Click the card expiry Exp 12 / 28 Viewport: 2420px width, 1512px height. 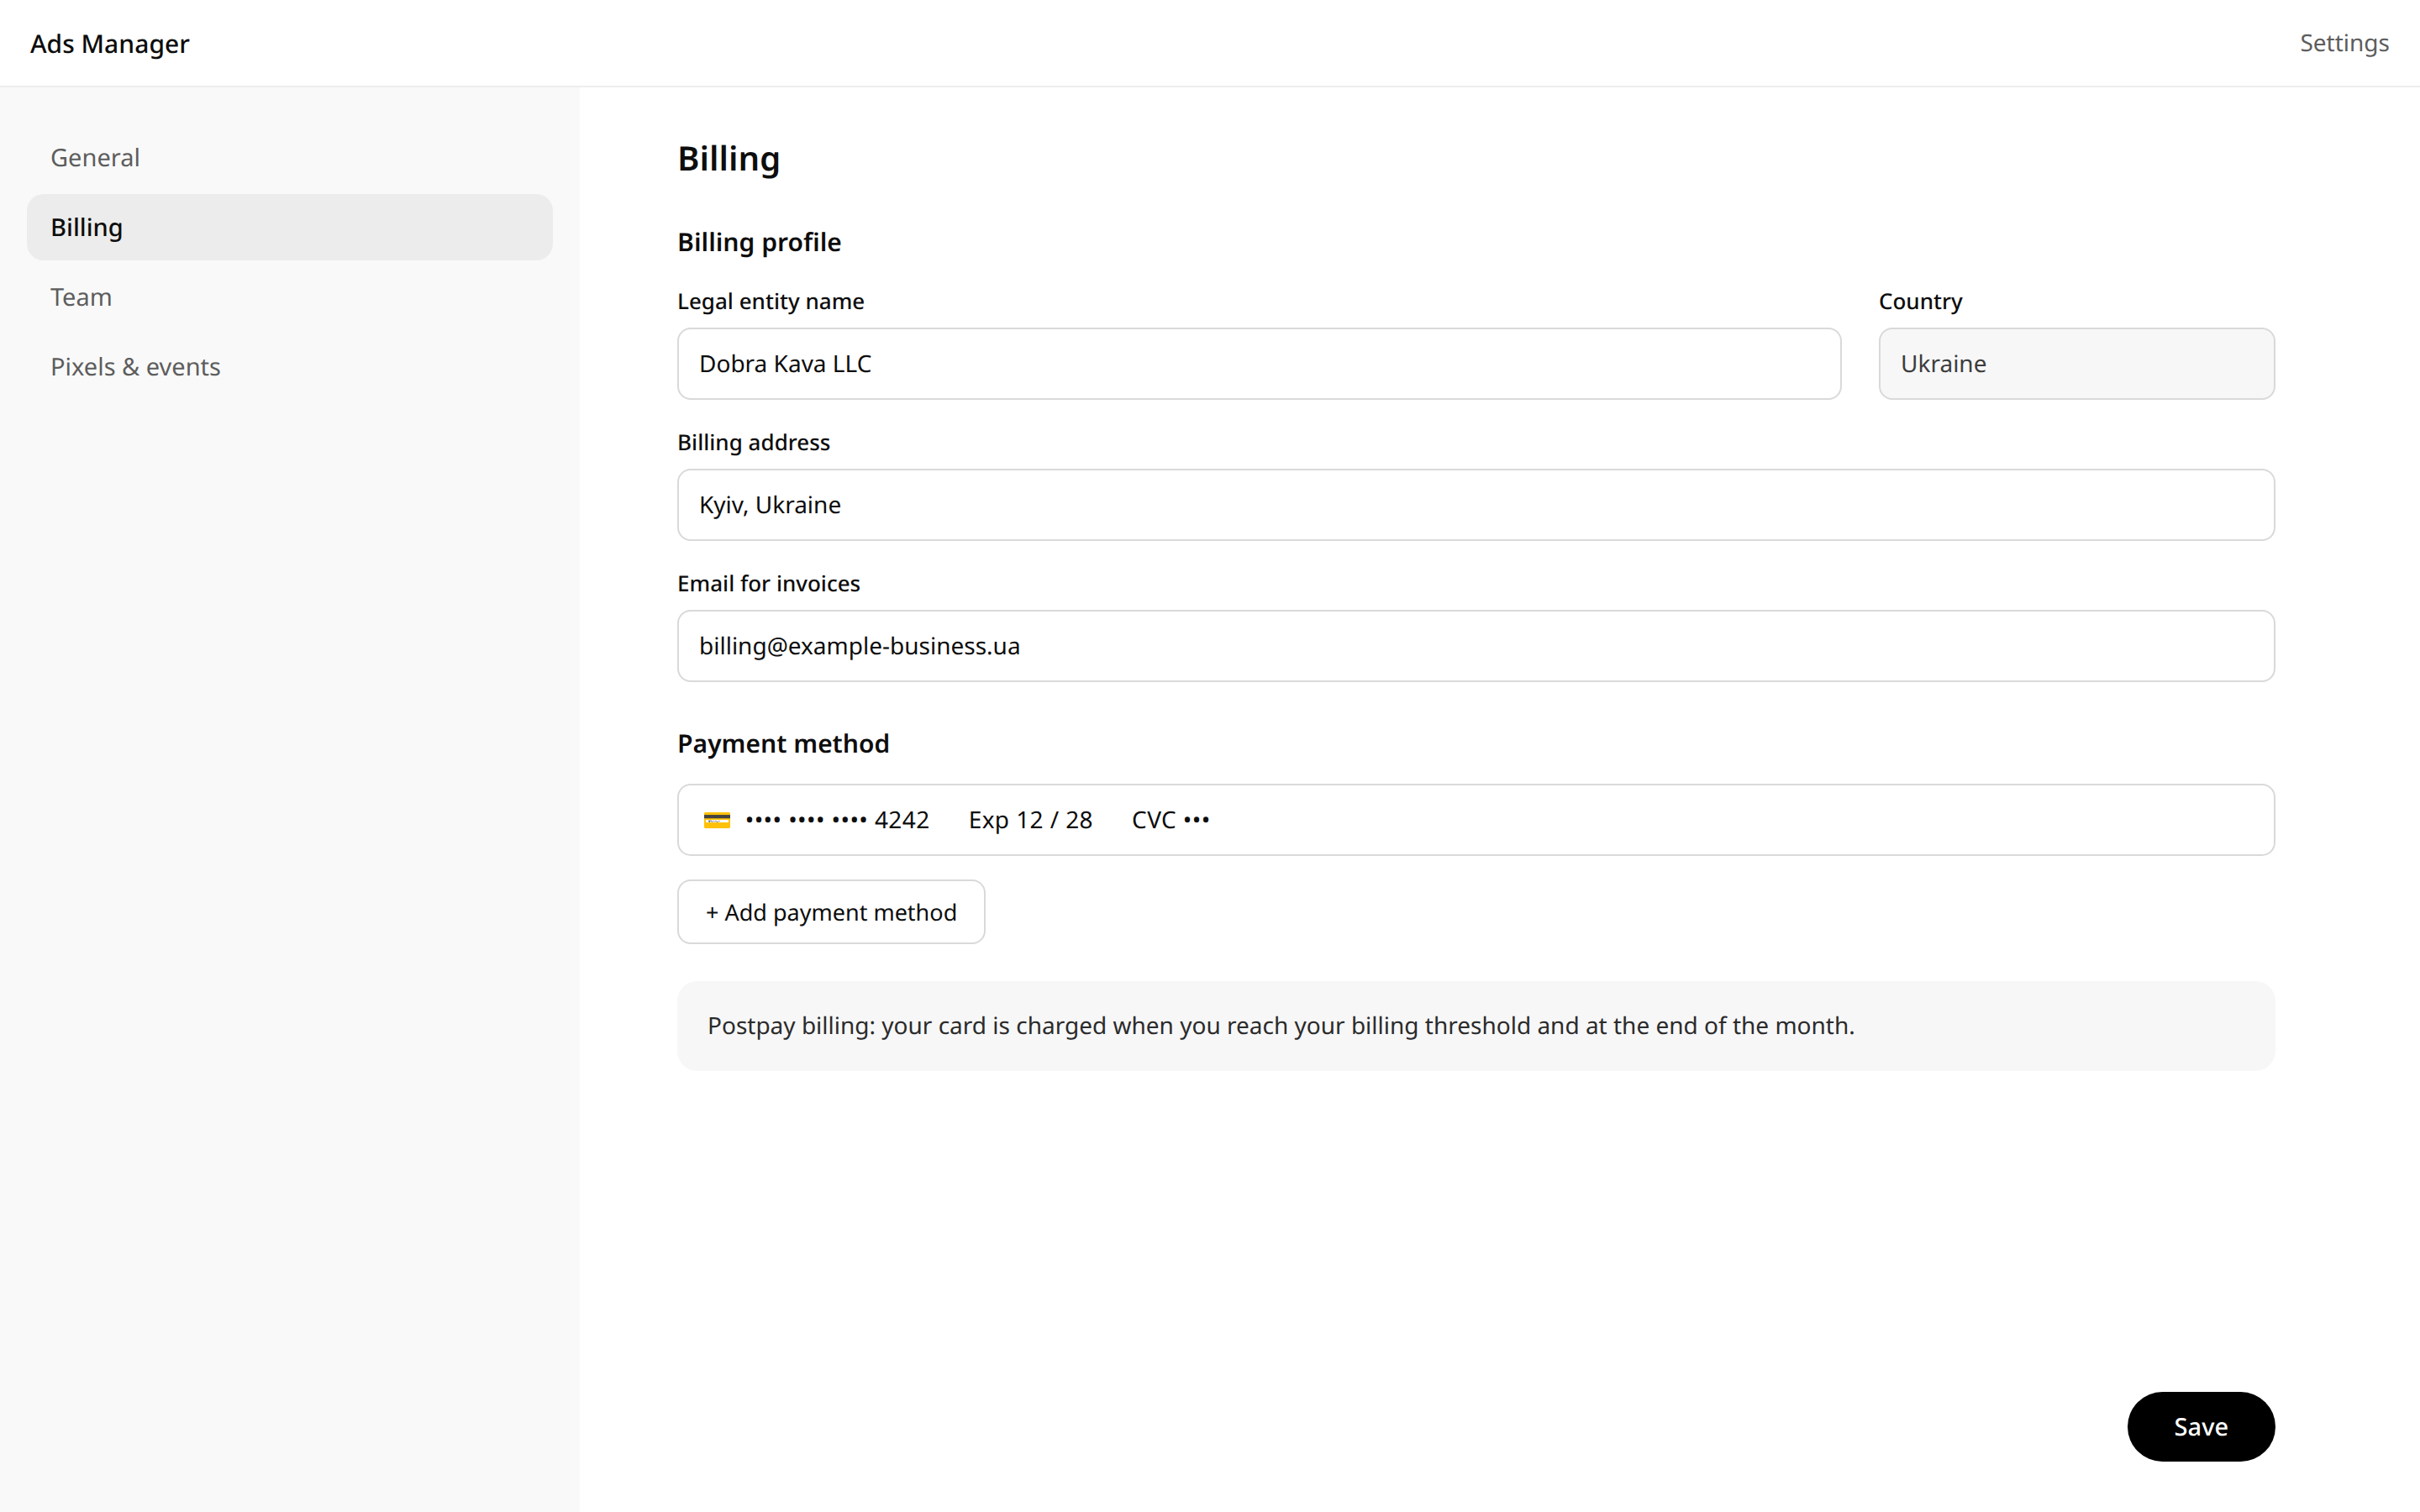tap(1030, 820)
